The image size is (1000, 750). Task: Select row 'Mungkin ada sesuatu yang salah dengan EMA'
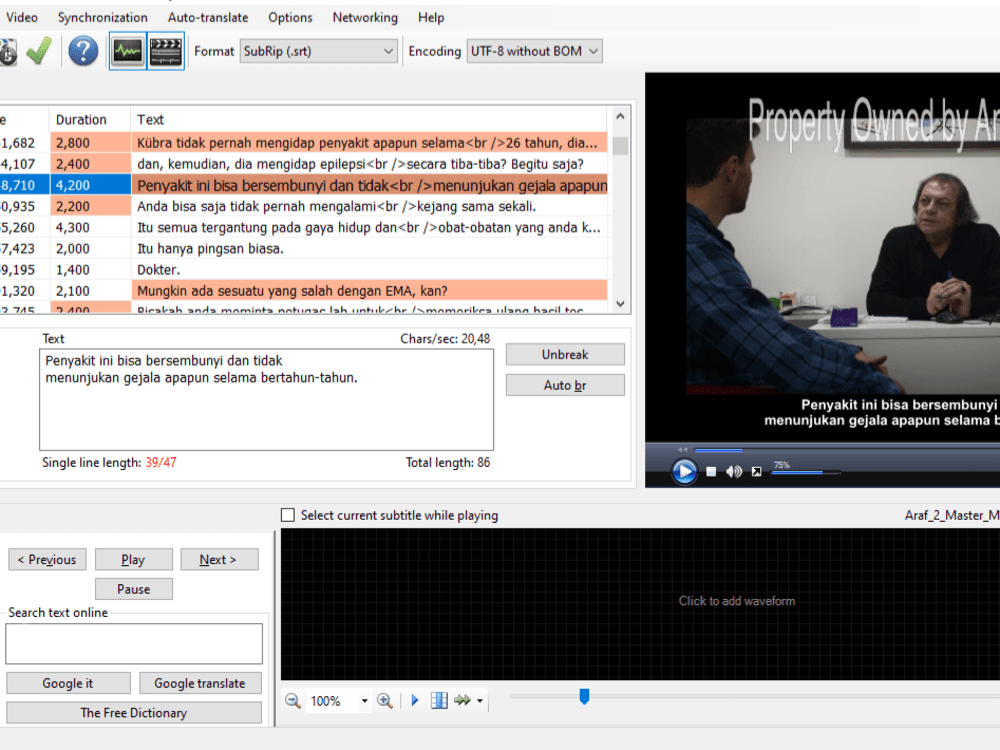(x=304, y=291)
